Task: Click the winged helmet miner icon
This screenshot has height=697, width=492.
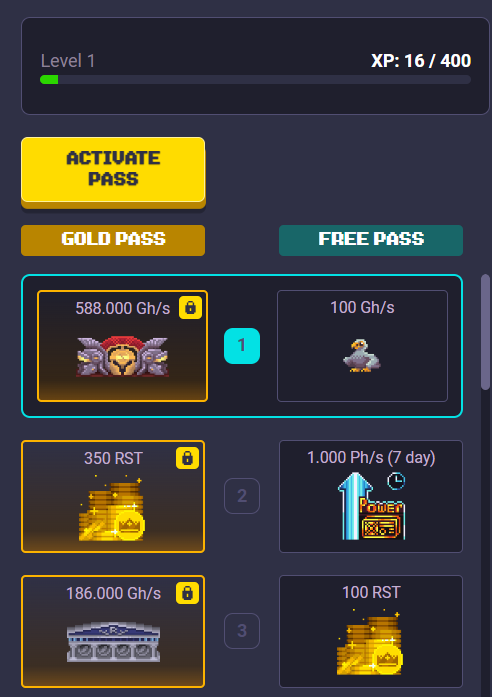Action: (x=122, y=357)
